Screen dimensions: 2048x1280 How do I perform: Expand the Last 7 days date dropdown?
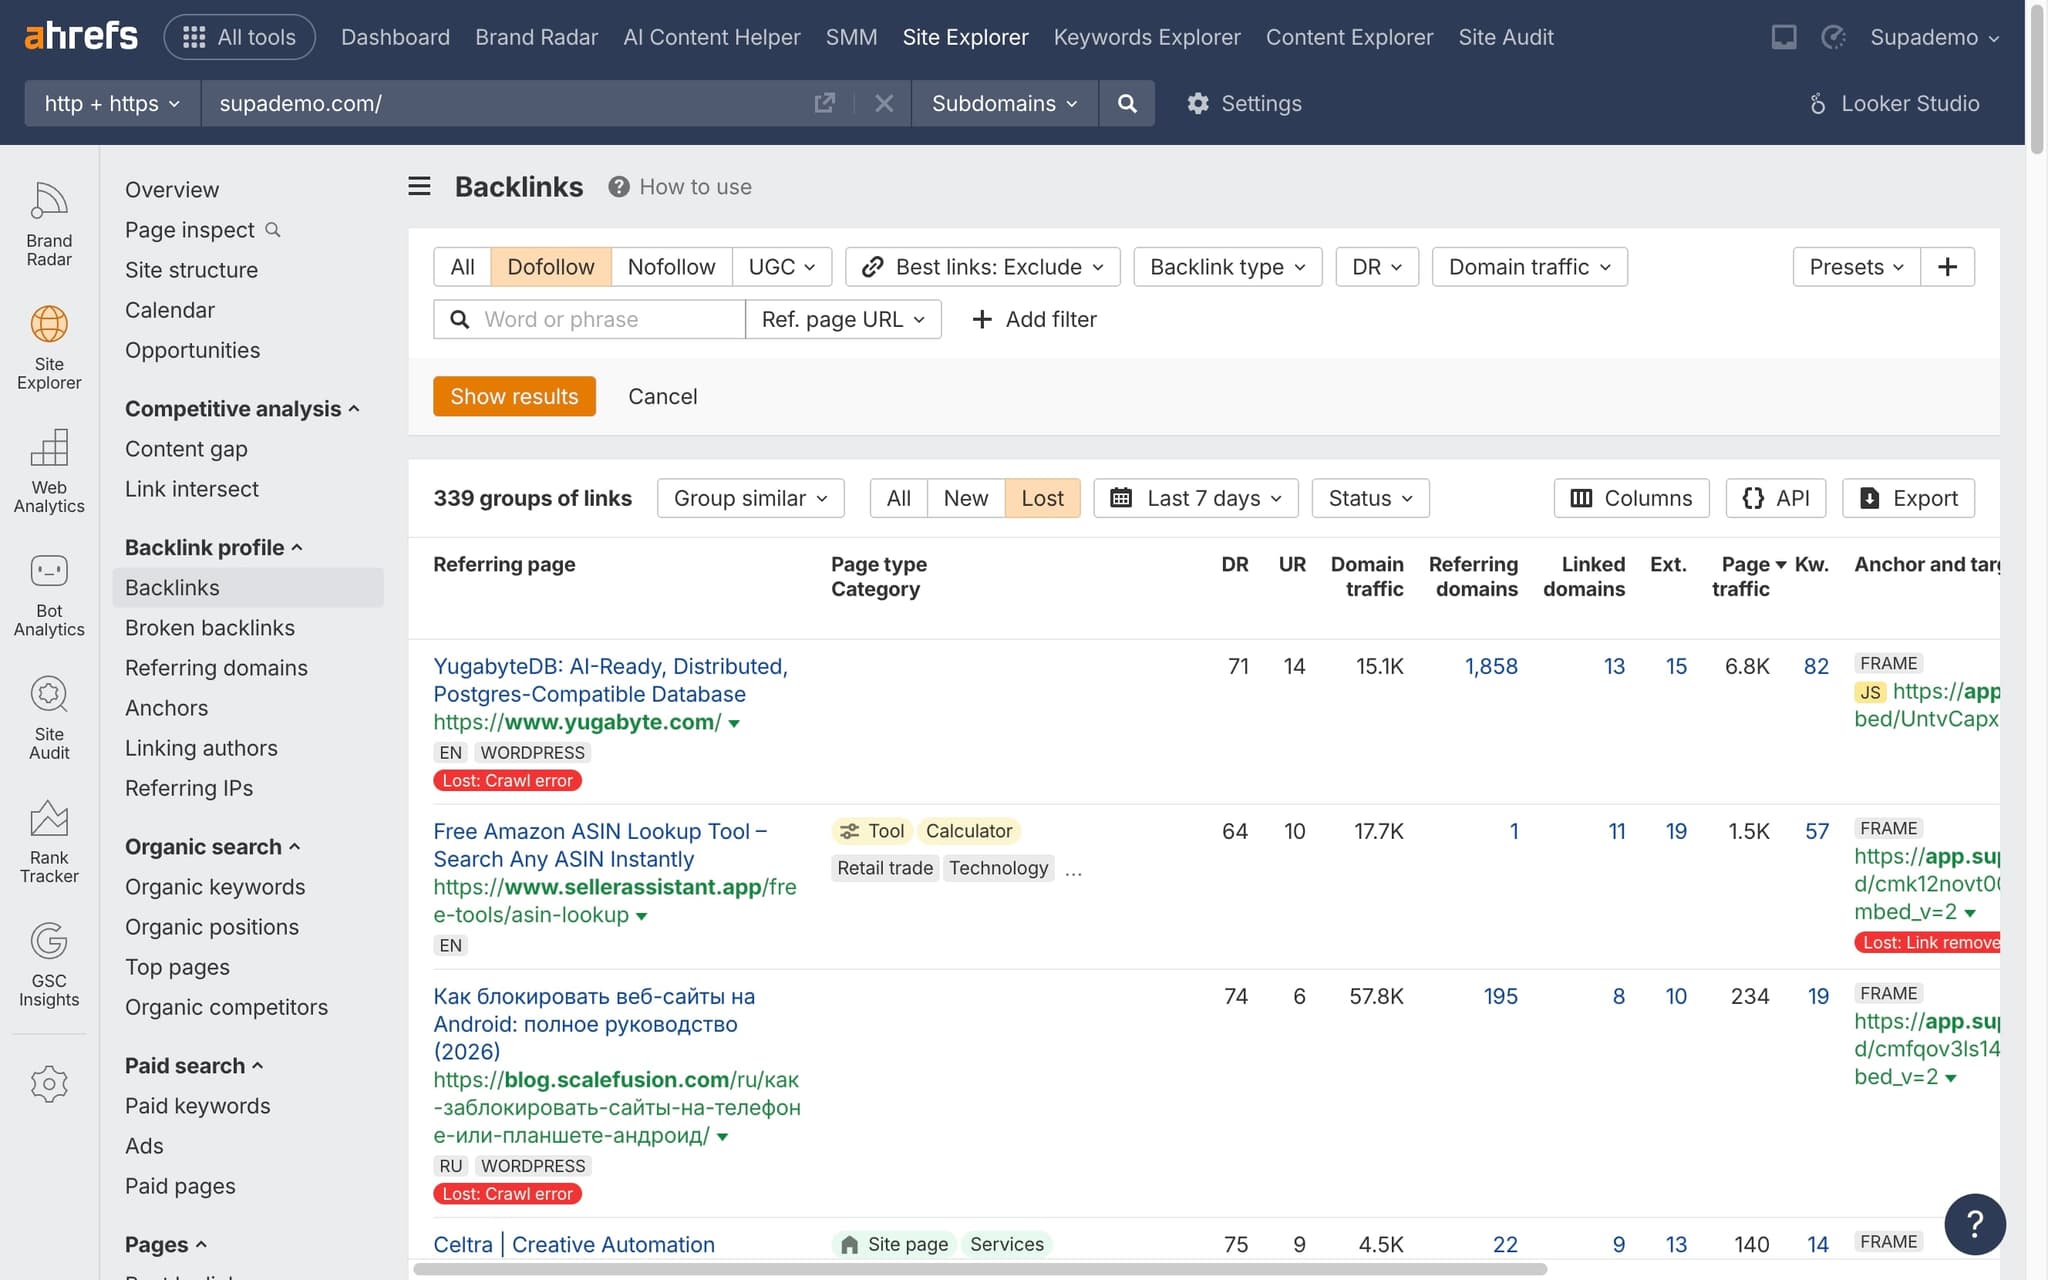click(1195, 498)
